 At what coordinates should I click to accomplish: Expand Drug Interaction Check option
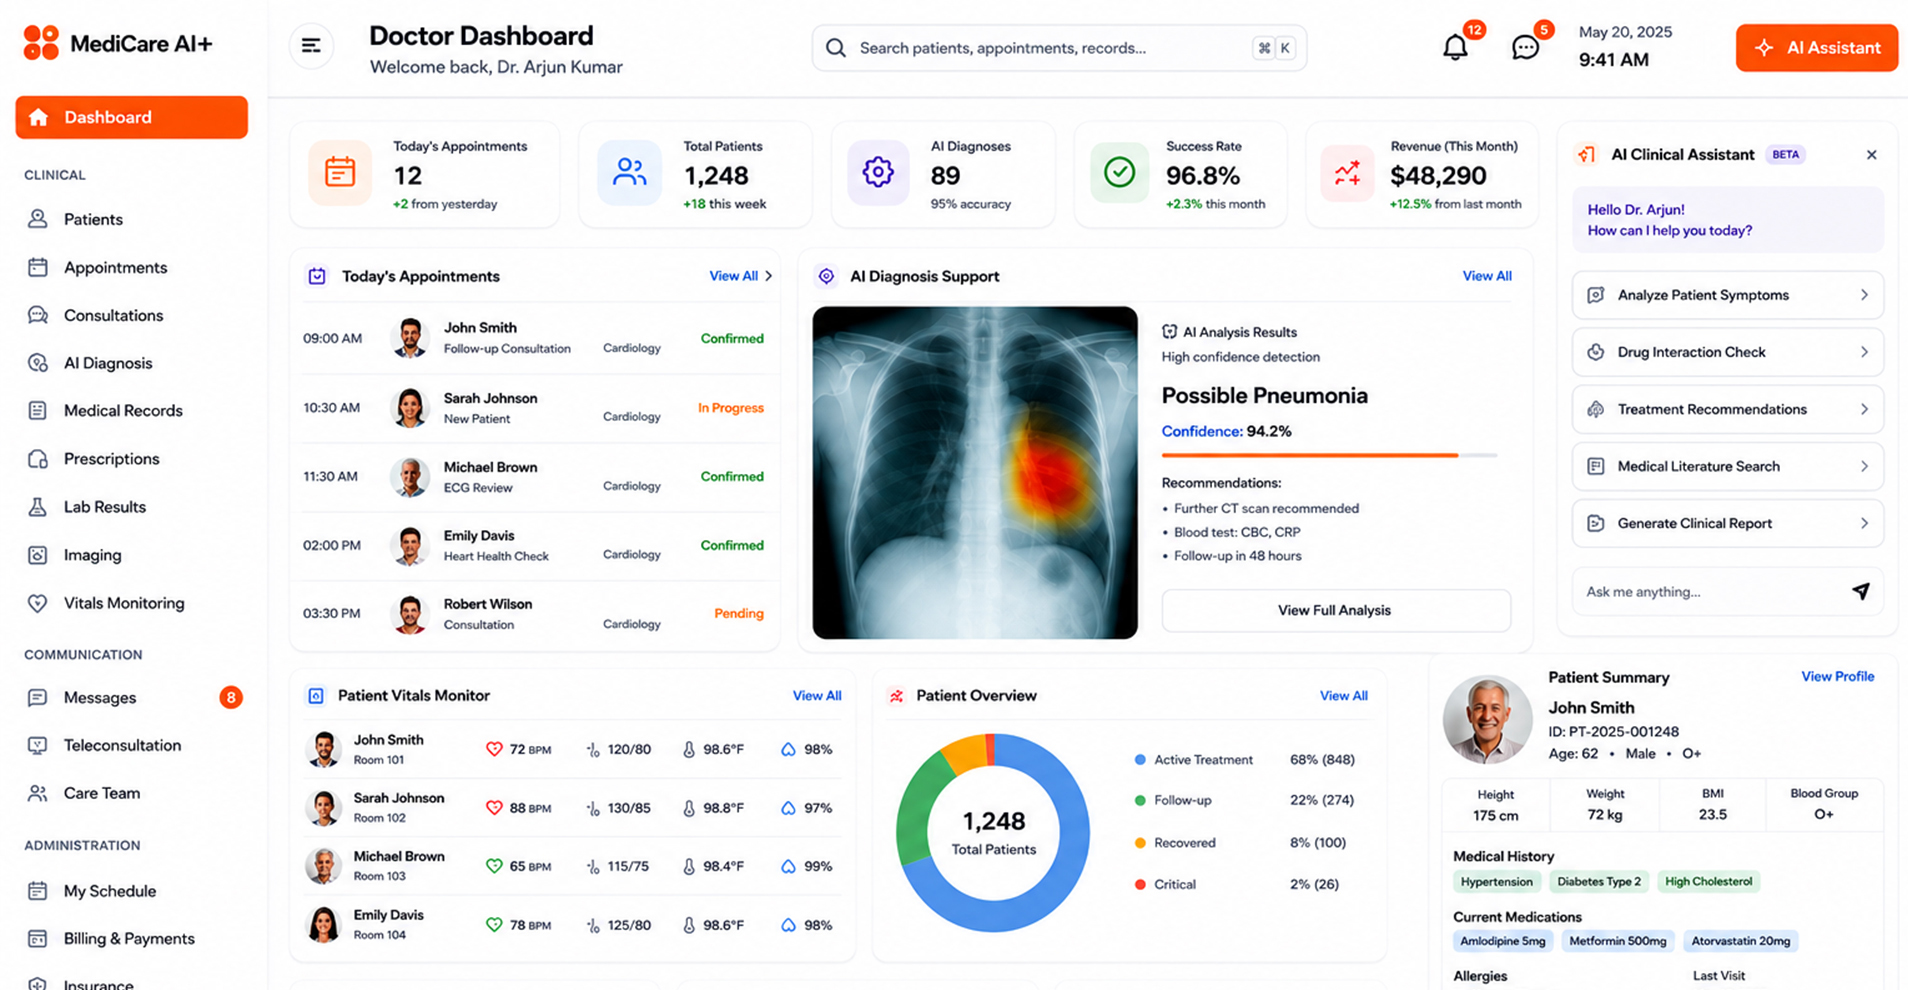pyautogui.click(x=1728, y=352)
